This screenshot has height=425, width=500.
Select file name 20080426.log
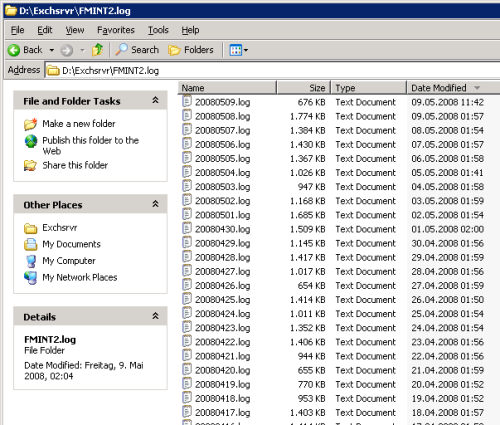222,286
